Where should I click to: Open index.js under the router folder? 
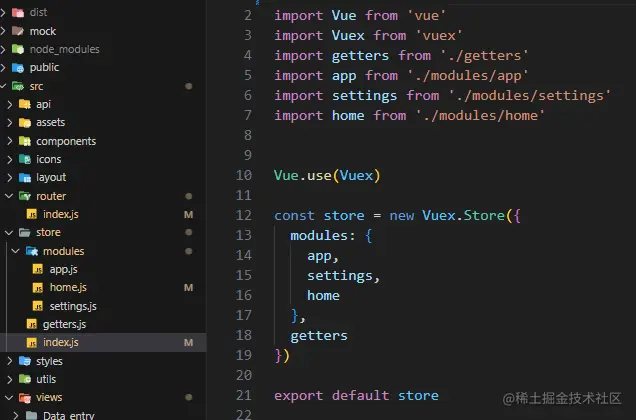[x=61, y=214]
